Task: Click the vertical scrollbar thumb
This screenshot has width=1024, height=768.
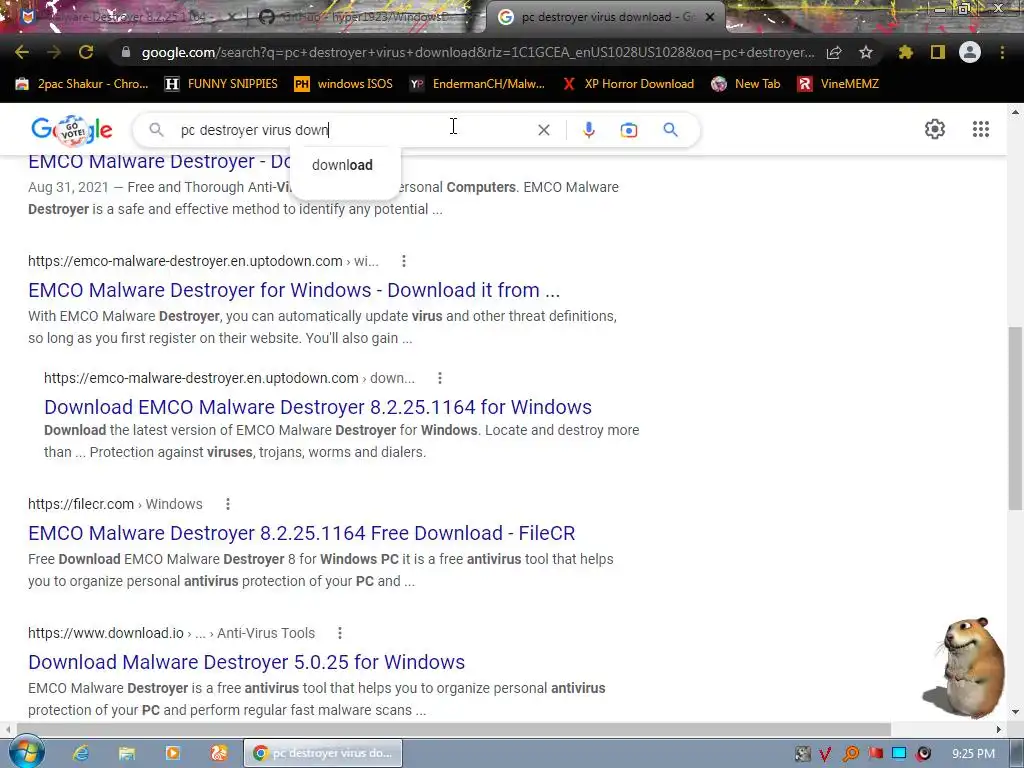Action: click(1015, 418)
